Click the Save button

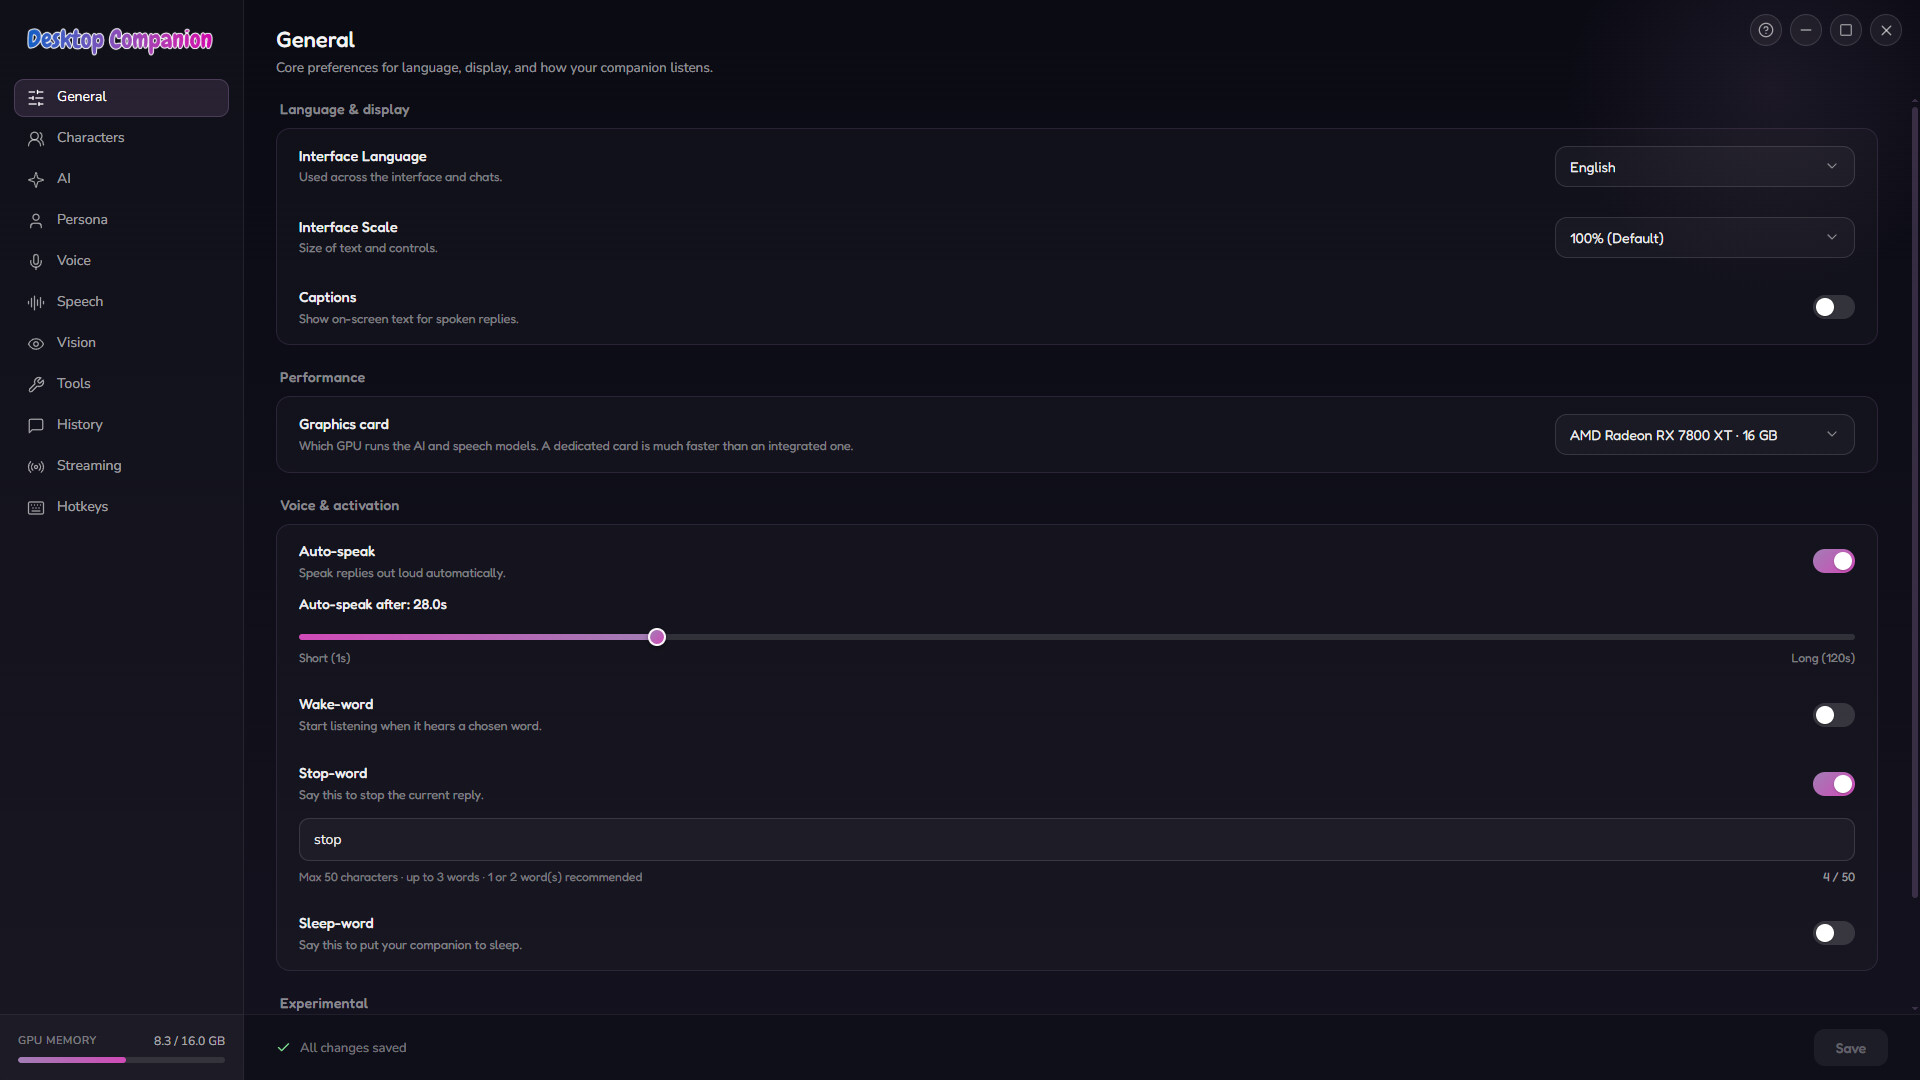point(1850,1048)
